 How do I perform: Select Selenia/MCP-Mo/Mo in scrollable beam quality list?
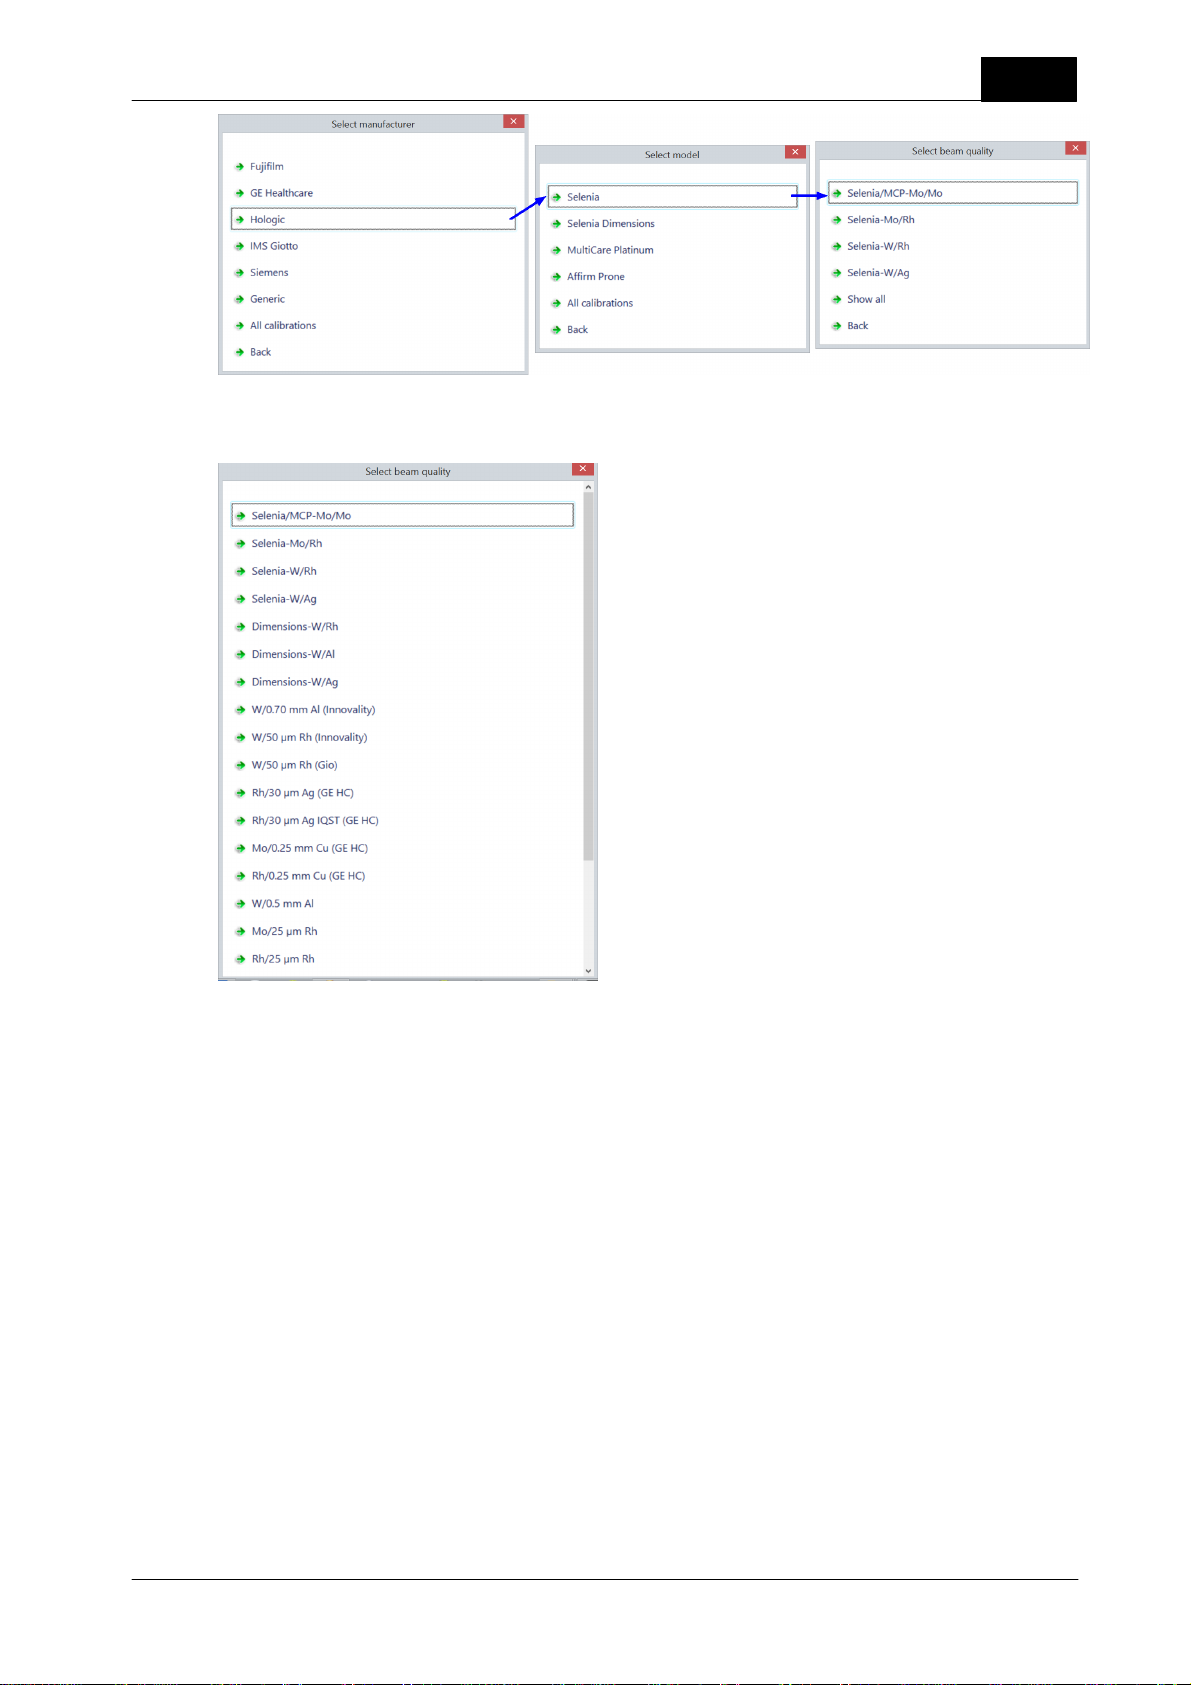click(402, 515)
